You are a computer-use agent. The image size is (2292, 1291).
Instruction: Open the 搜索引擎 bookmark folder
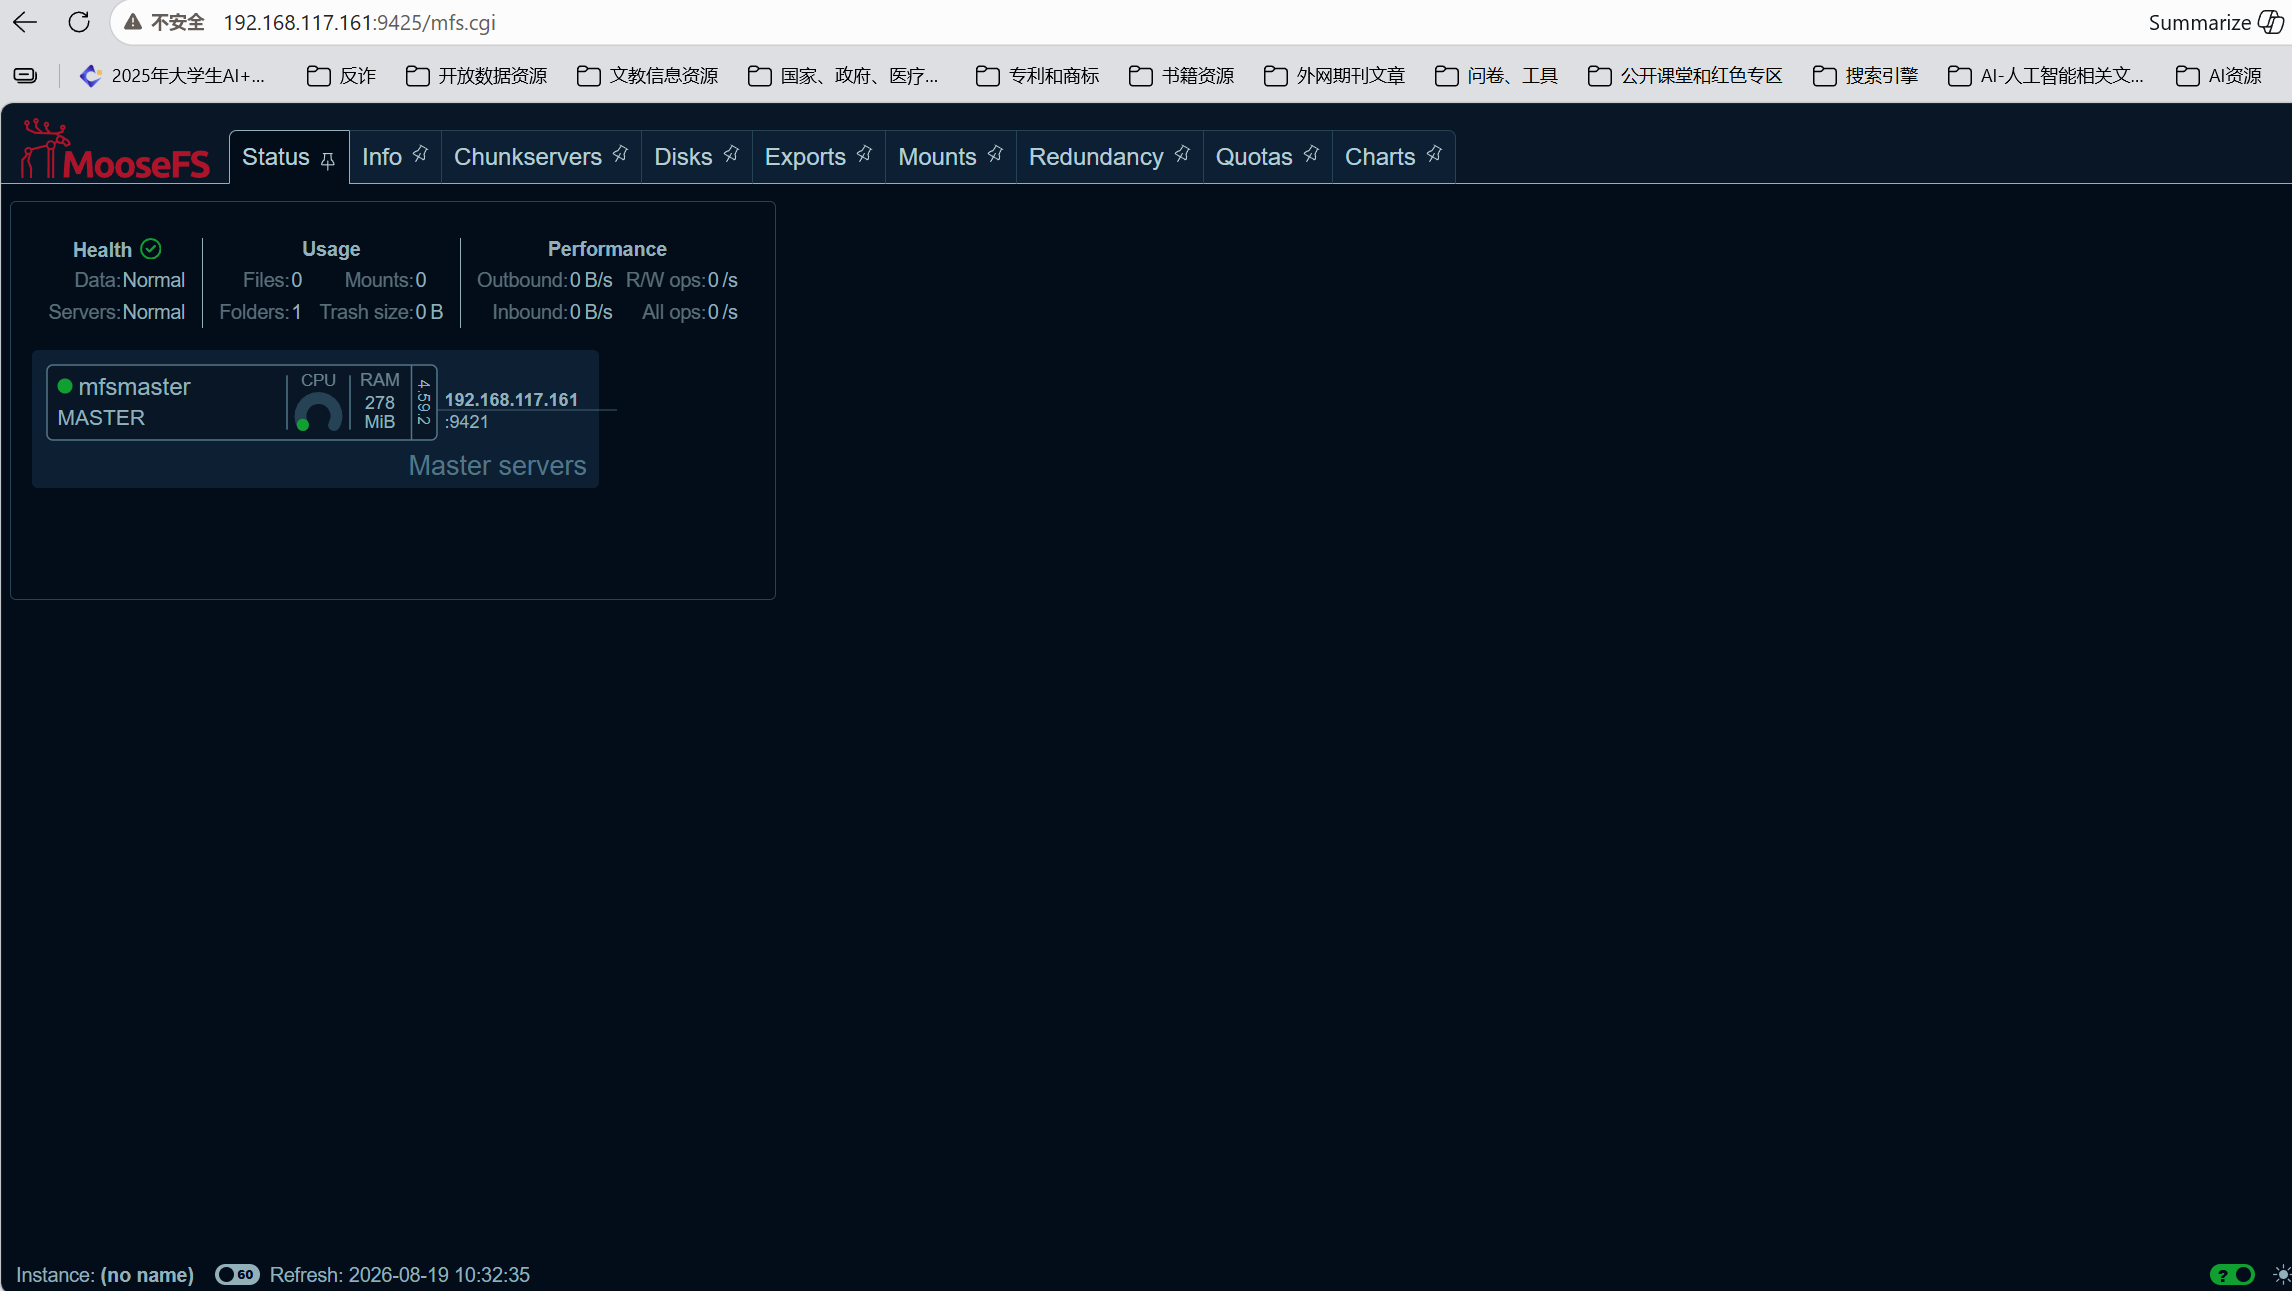pyautogui.click(x=1865, y=76)
